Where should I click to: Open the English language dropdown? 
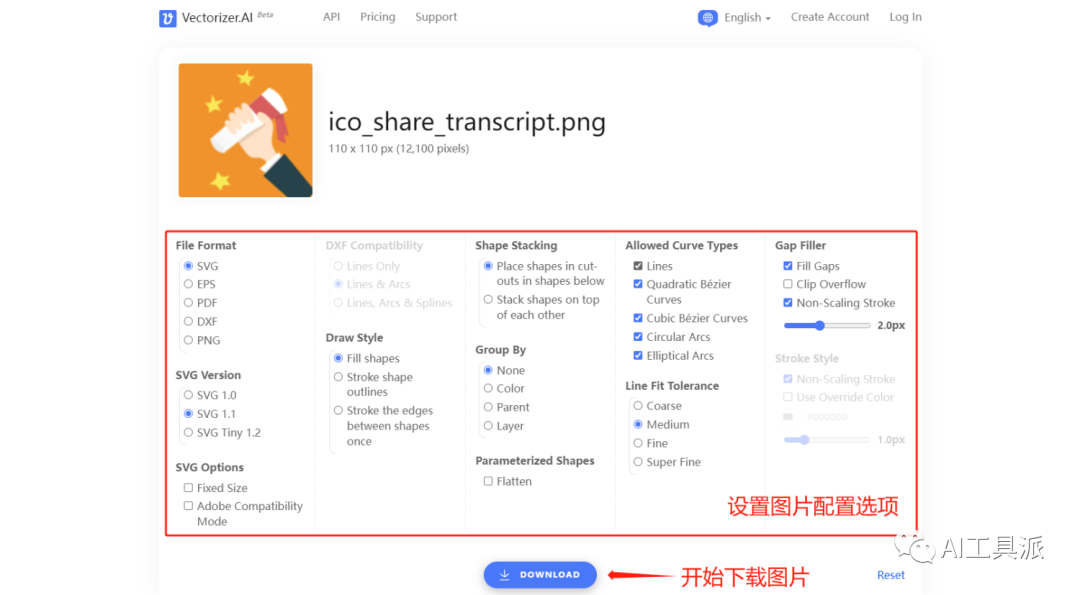click(747, 18)
